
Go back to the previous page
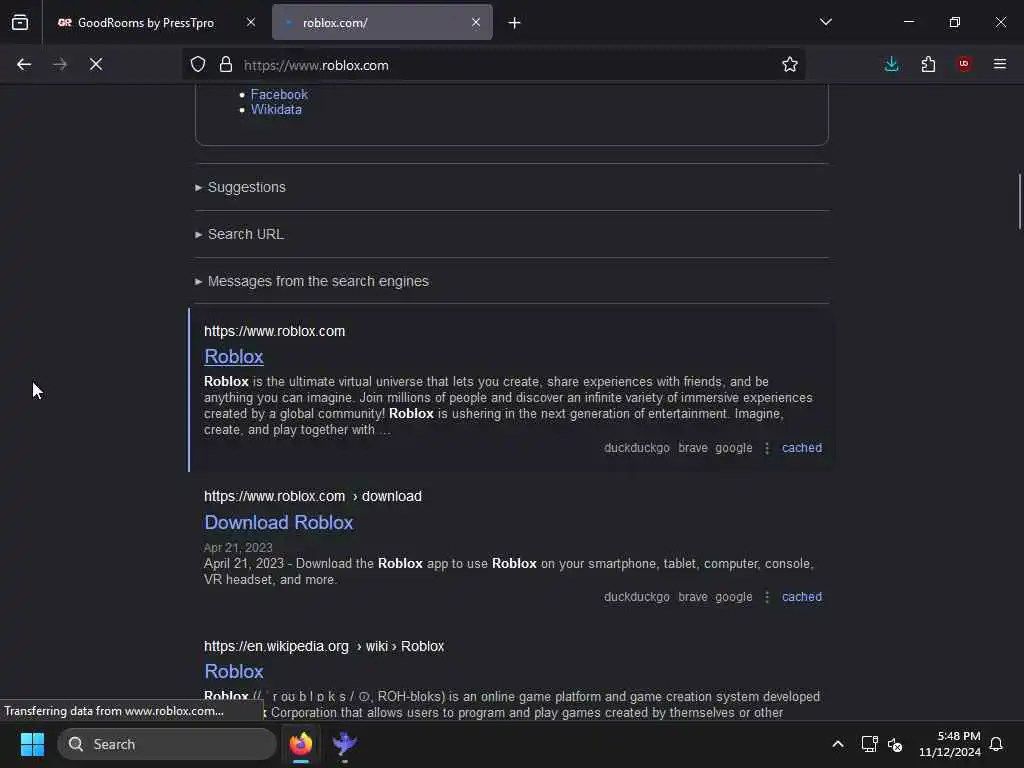tap(24, 64)
